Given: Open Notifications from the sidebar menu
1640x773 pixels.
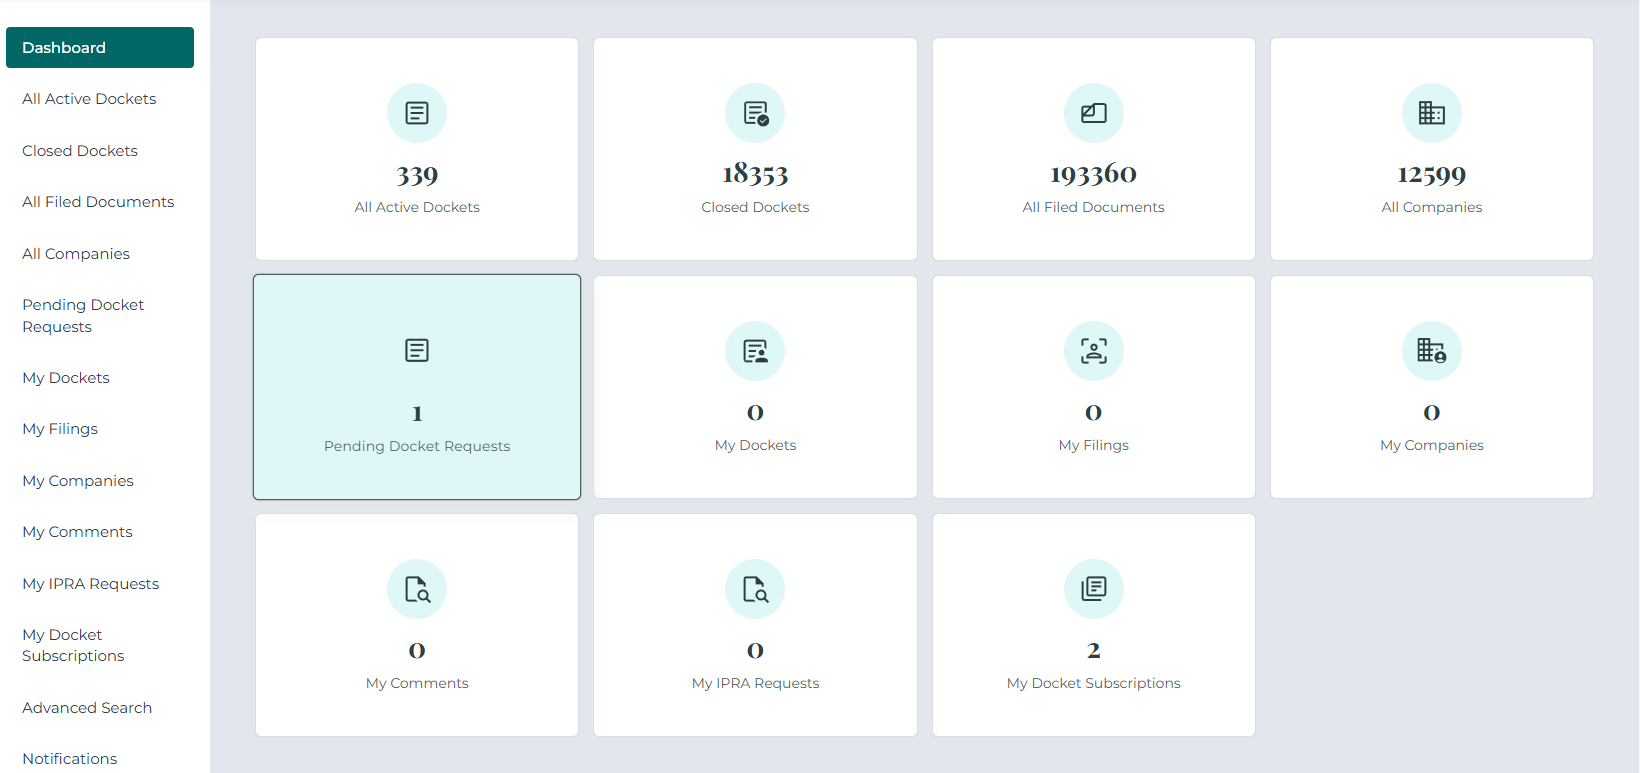Looking at the screenshot, I should (x=70, y=759).
